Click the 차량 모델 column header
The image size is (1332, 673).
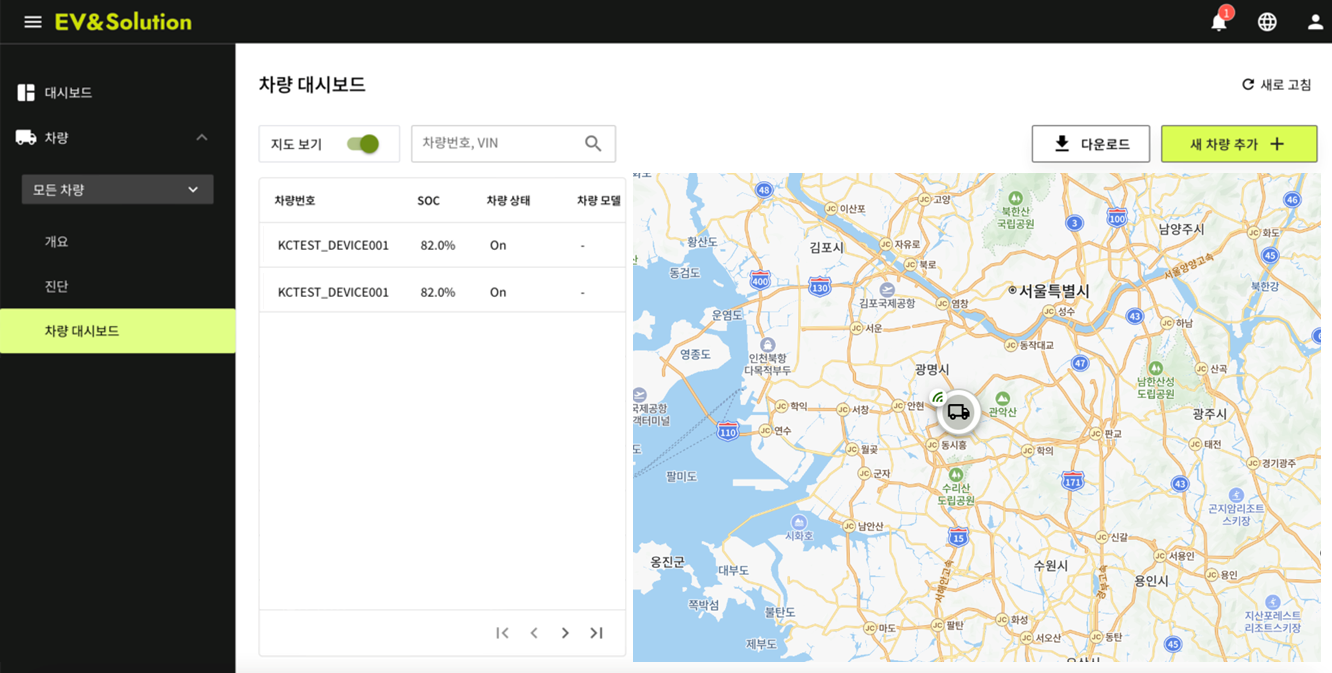[599, 201]
